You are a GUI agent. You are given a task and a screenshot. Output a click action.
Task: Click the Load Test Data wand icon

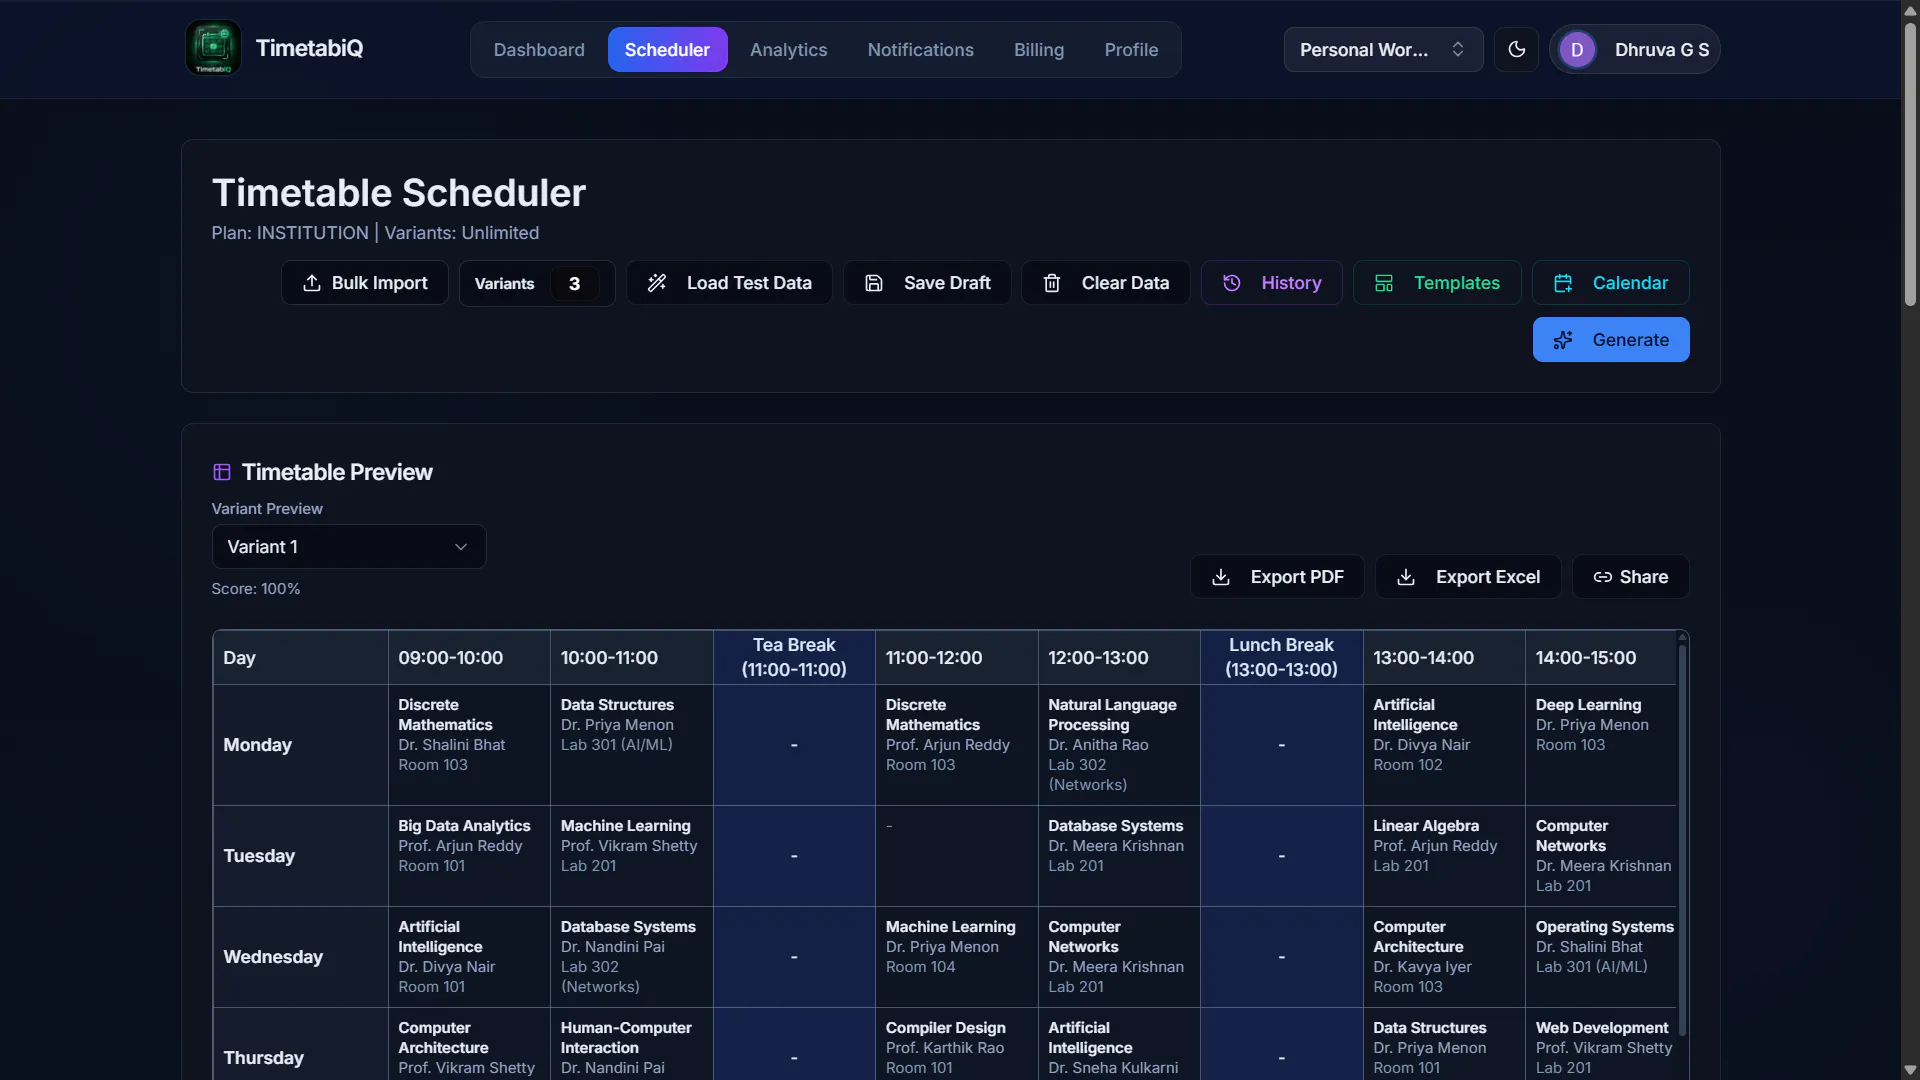(657, 283)
